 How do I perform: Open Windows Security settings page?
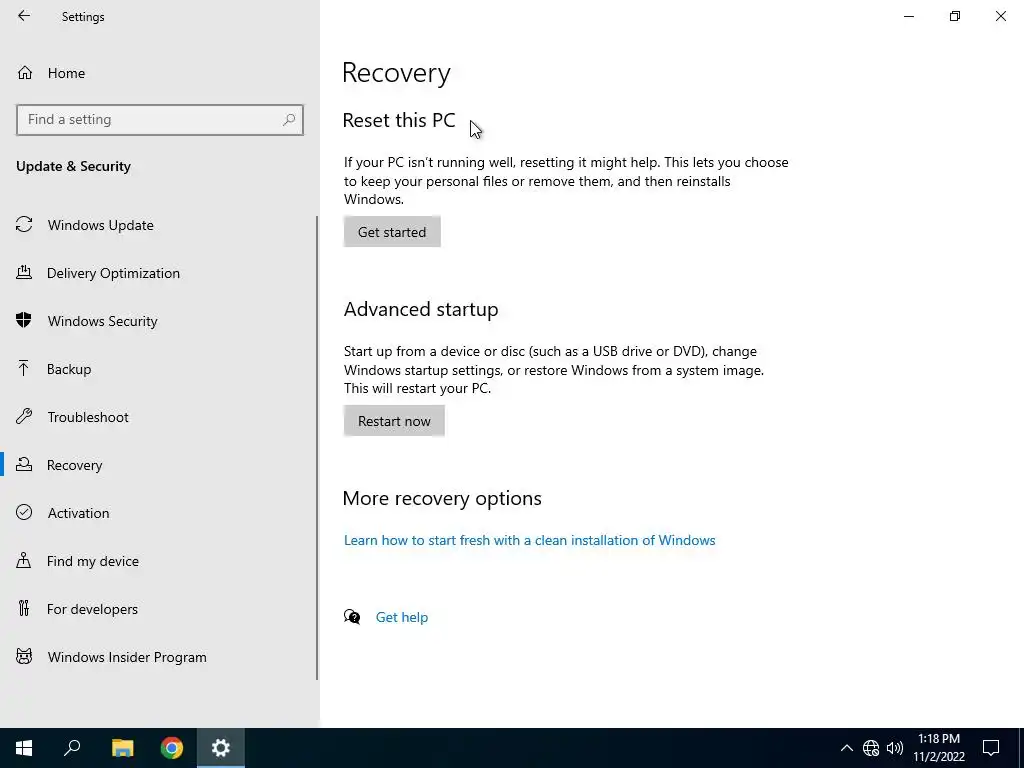[103, 321]
